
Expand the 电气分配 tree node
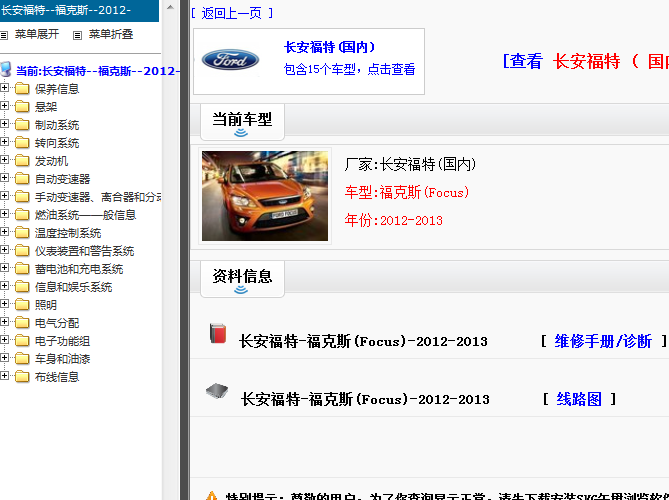click(x=5, y=323)
